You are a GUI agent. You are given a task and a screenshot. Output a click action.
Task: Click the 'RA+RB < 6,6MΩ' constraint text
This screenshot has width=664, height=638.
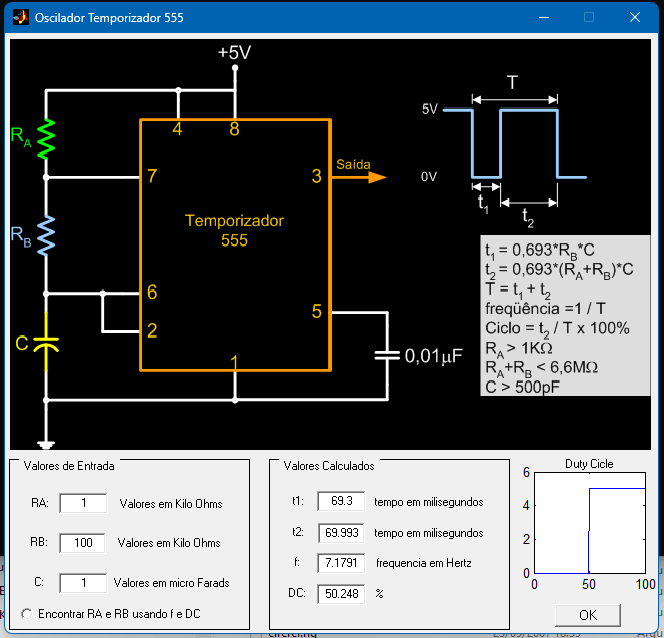coord(542,368)
